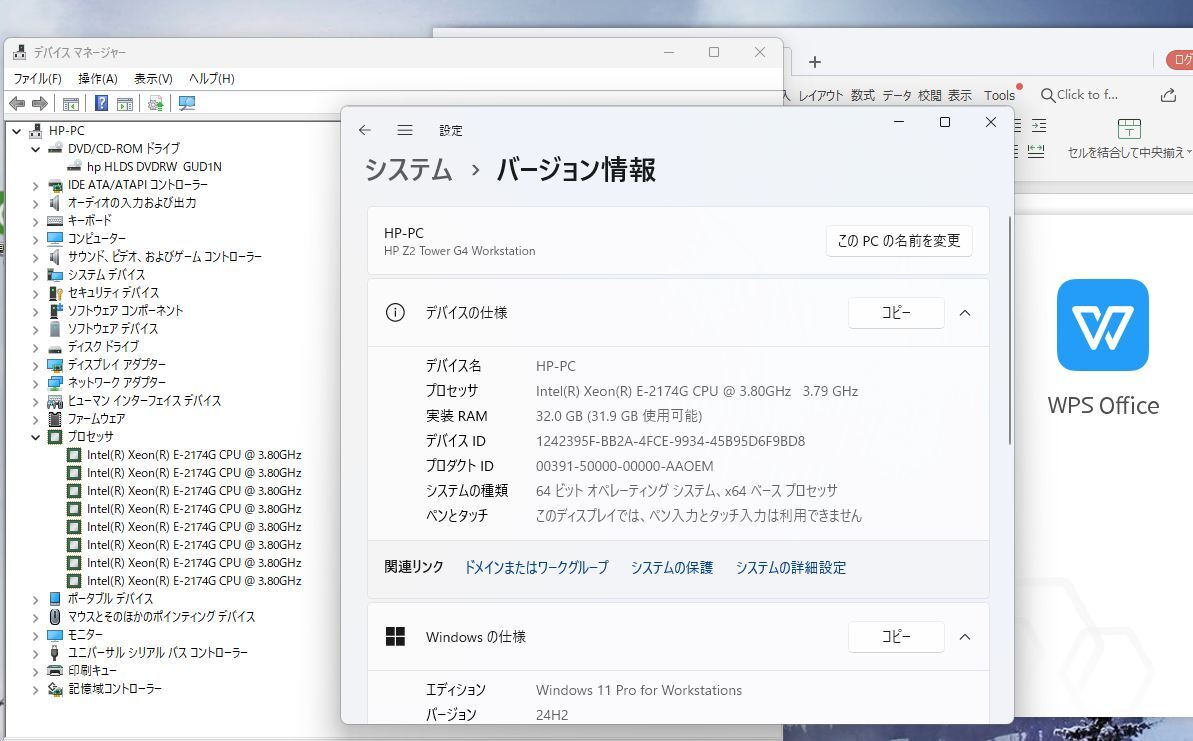Click the WPS increase indent icon
The height and width of the screenshot is (741, 1193).
click(x=1039, y=126)
